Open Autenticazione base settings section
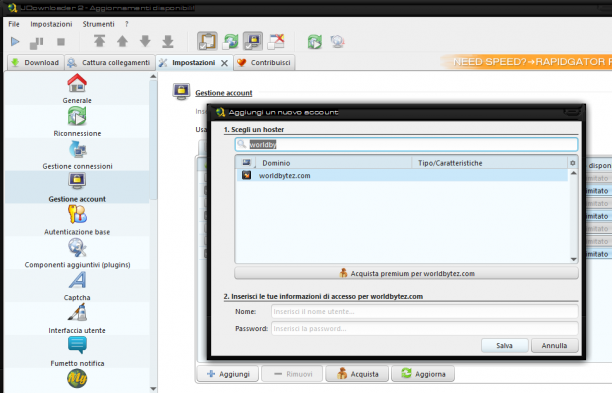 point(77,220)
